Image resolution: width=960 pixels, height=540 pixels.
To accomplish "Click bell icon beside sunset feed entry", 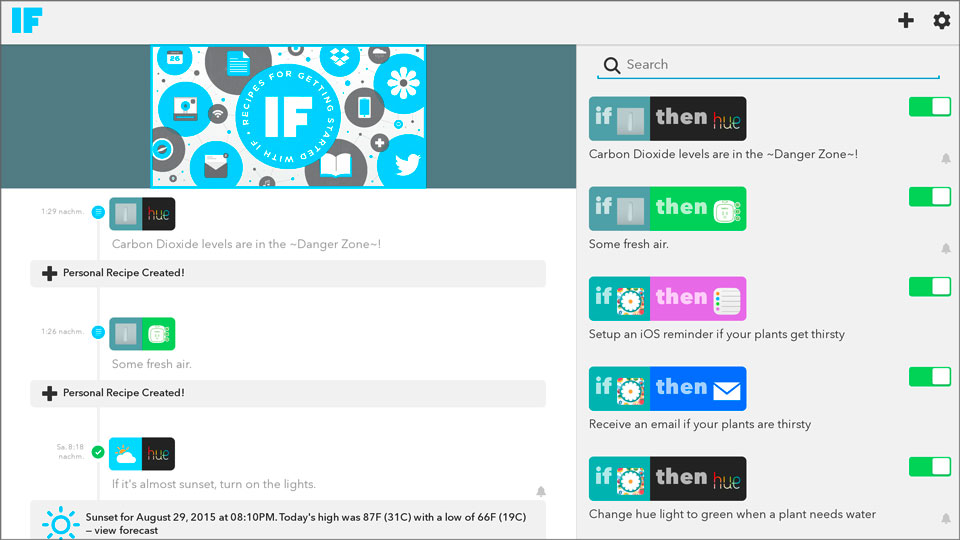I will tap(541, 491).
